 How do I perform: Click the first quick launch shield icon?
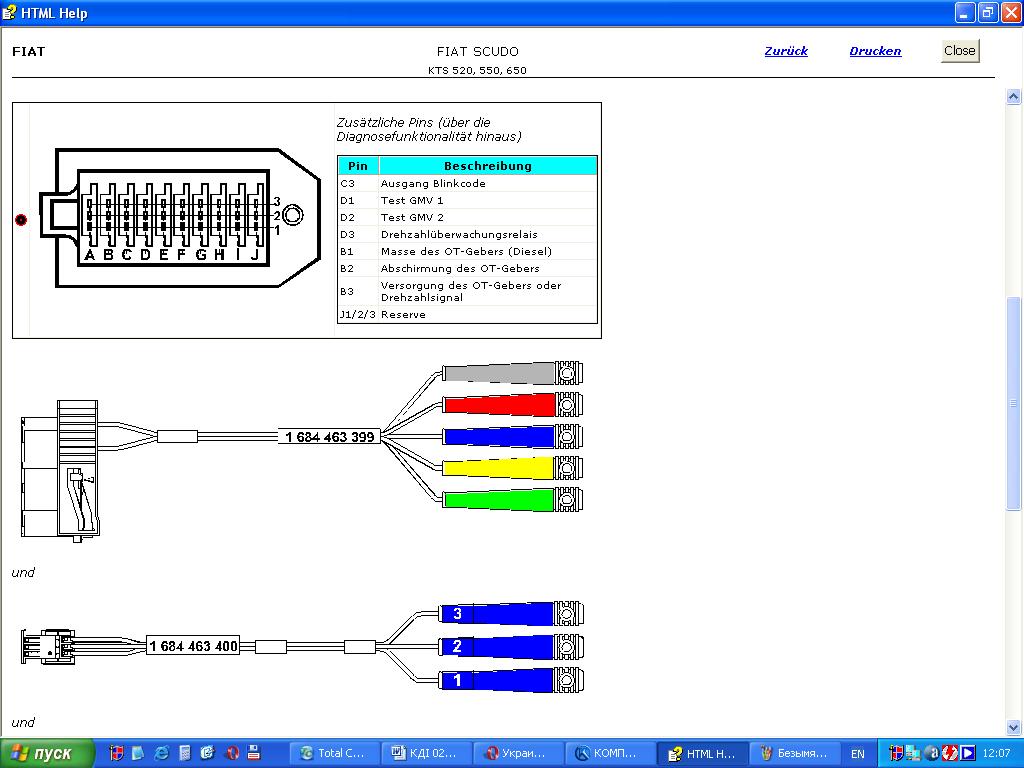pyautogui.click(x=116, y=753)
